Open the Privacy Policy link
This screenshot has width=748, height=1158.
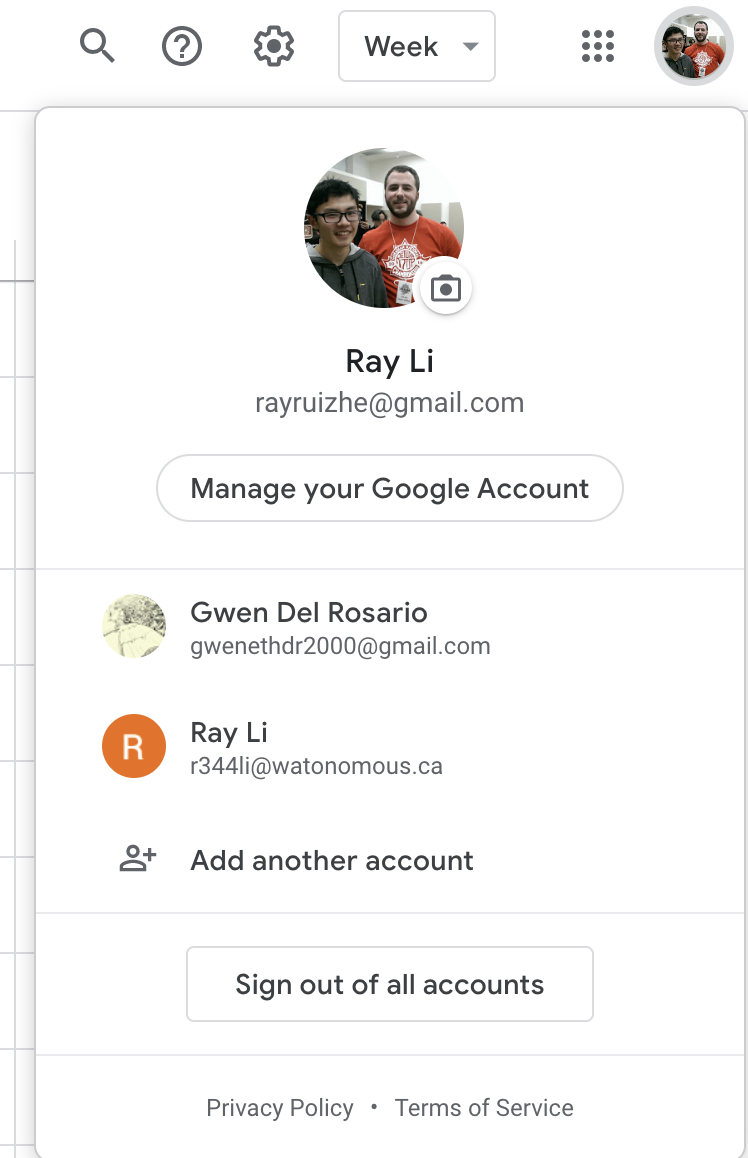pos(280,1107)
